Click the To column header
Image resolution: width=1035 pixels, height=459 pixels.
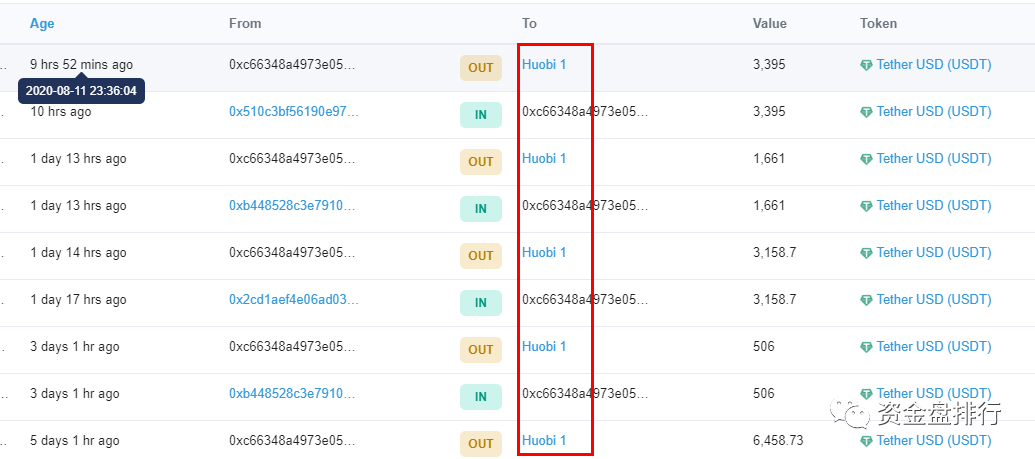pos(529,23)
